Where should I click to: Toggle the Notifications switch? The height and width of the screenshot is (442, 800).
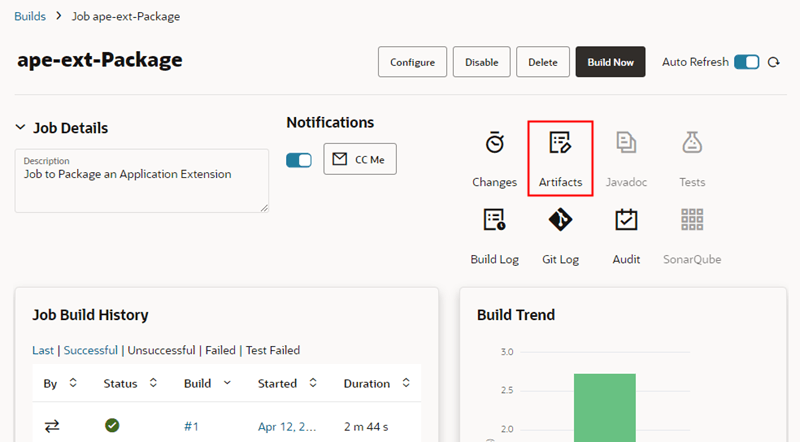click(299, 160)
